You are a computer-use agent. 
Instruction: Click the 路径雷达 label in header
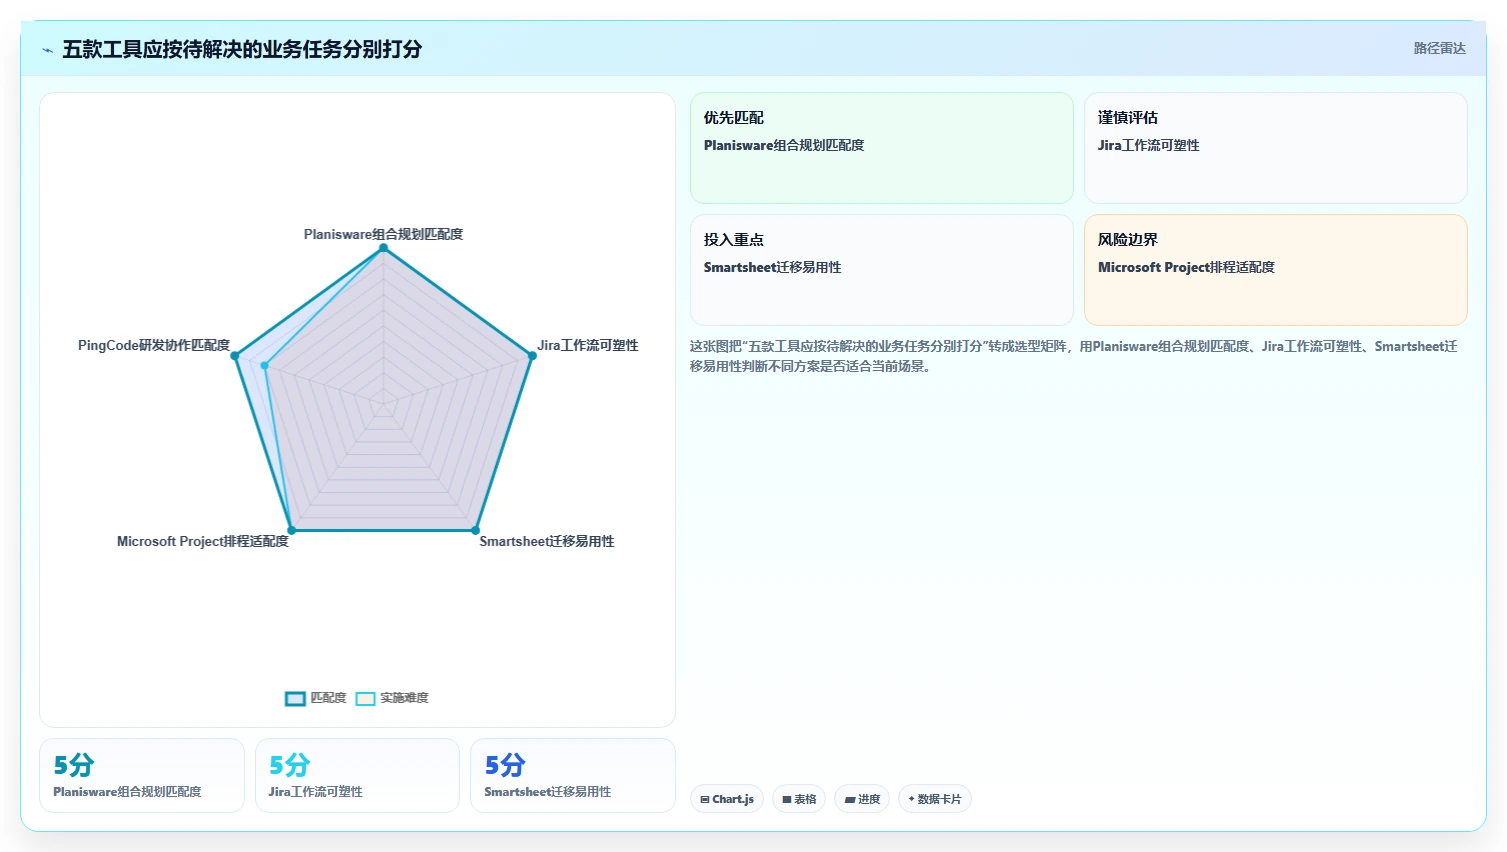click(1439, 48)
